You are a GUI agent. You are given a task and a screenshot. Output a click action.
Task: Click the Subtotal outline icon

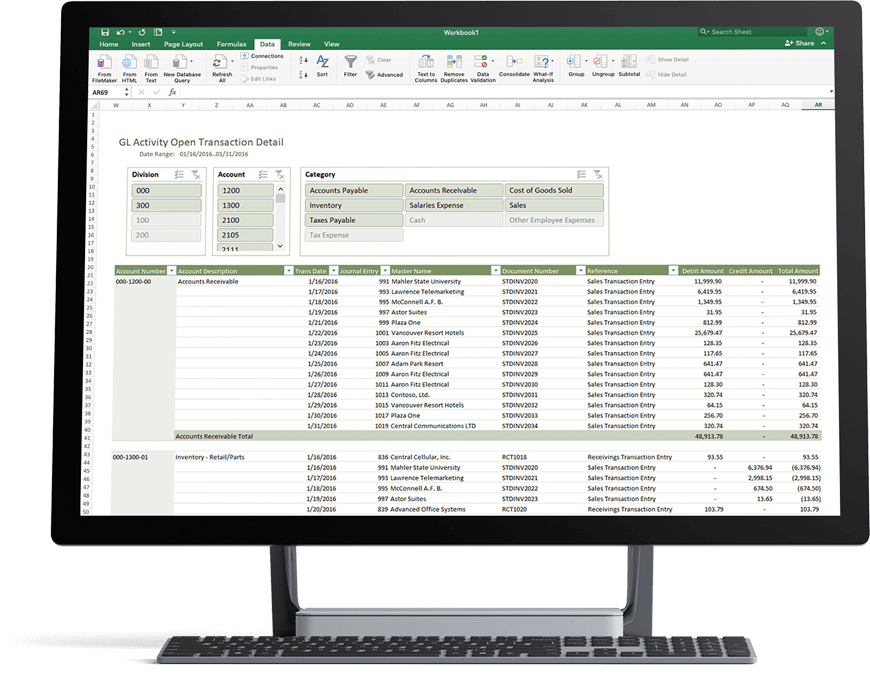coord(630,62)
